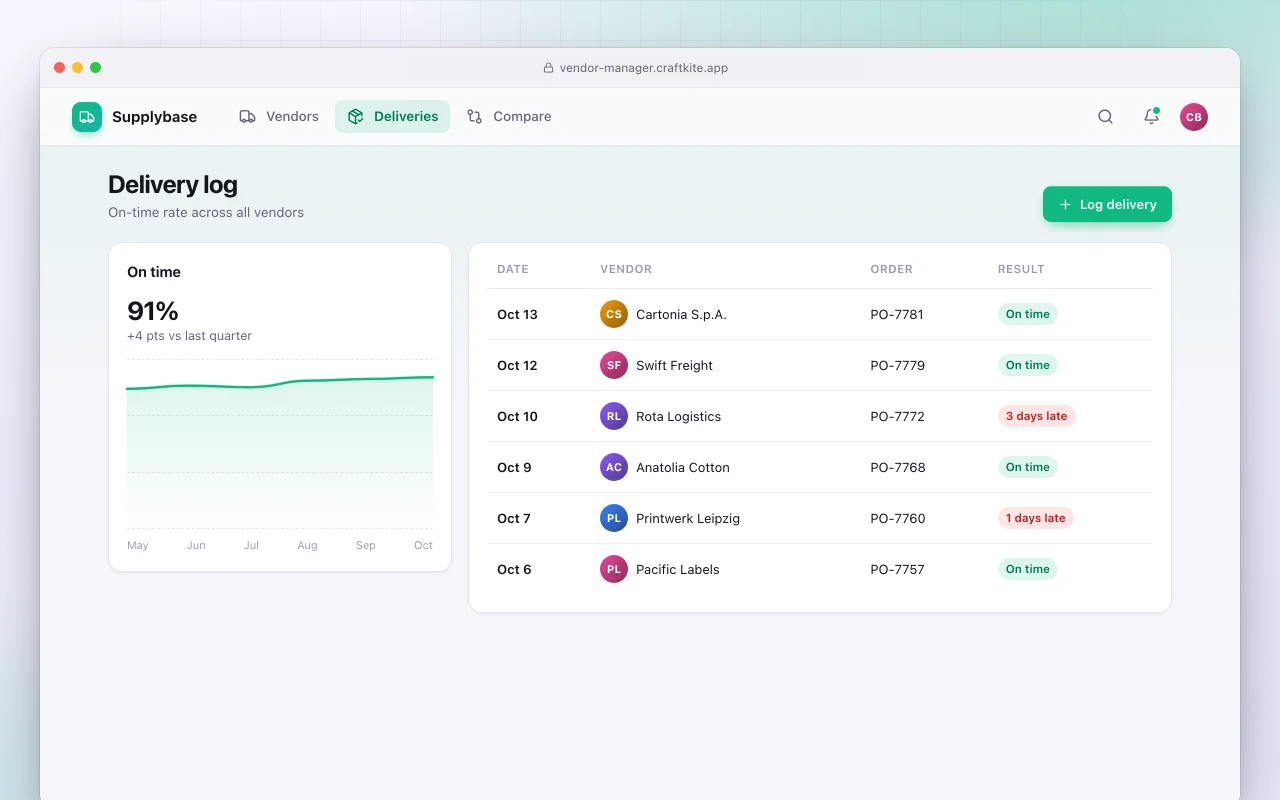
Task: Click the Anatolia Cotton vendor name
Action: point(683,467)
